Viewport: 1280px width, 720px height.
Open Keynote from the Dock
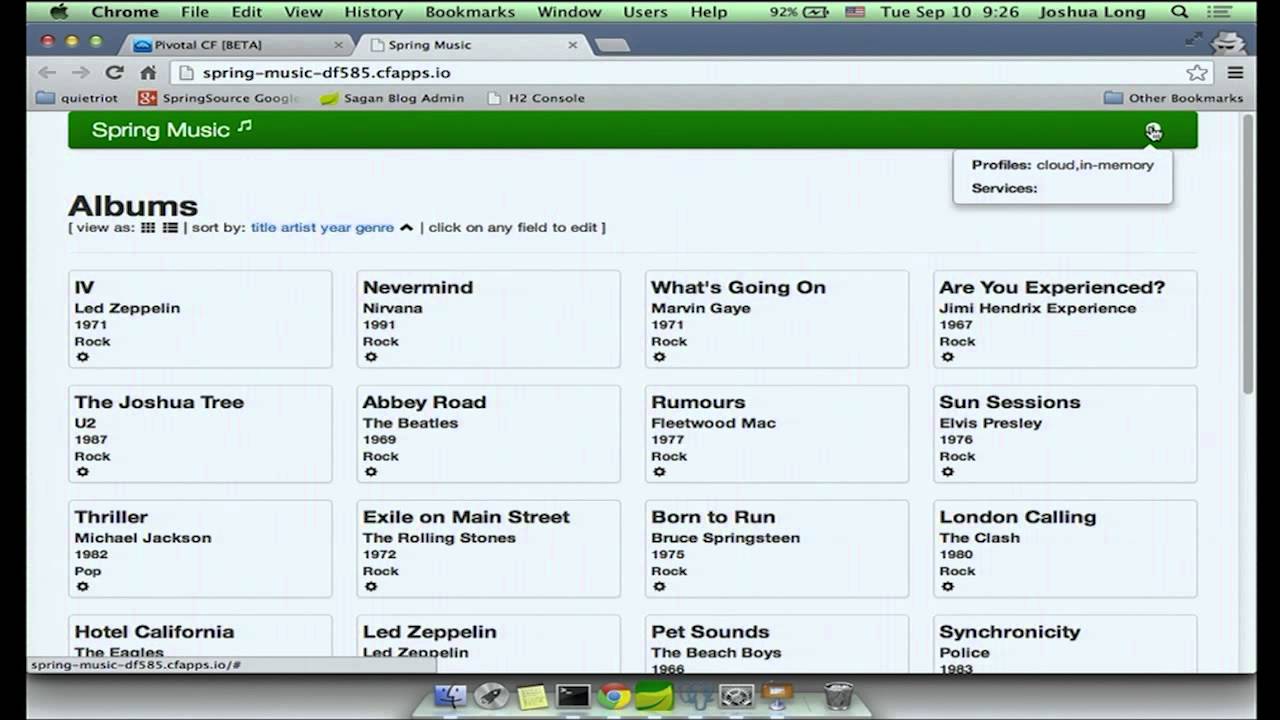[777, 696]
